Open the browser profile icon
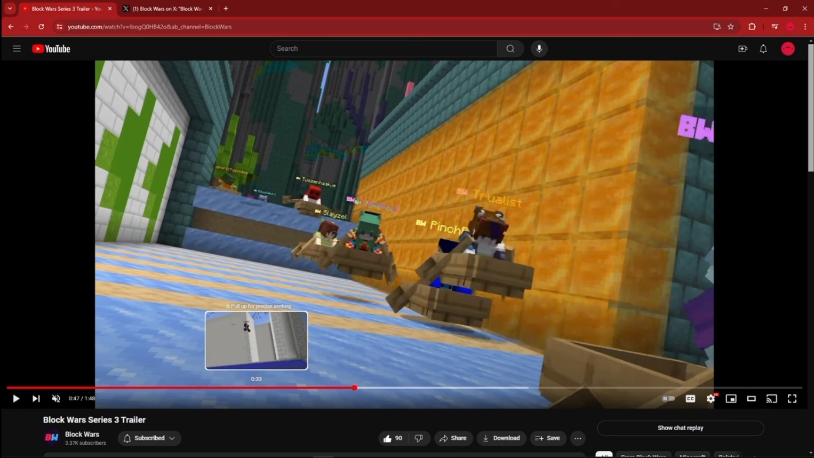Screen dimensions: 814x458 pyautogui.click(x=790, y=26)
